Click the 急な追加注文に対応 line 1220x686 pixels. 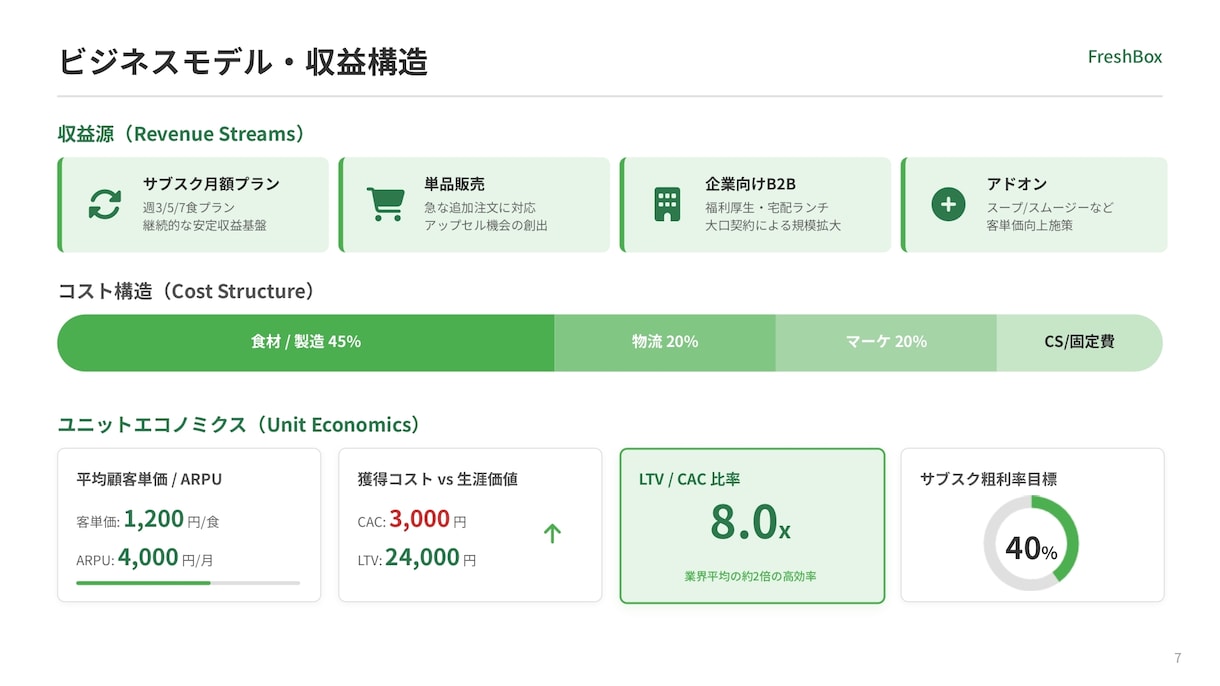pyautogui.click(x=480, y=207)
